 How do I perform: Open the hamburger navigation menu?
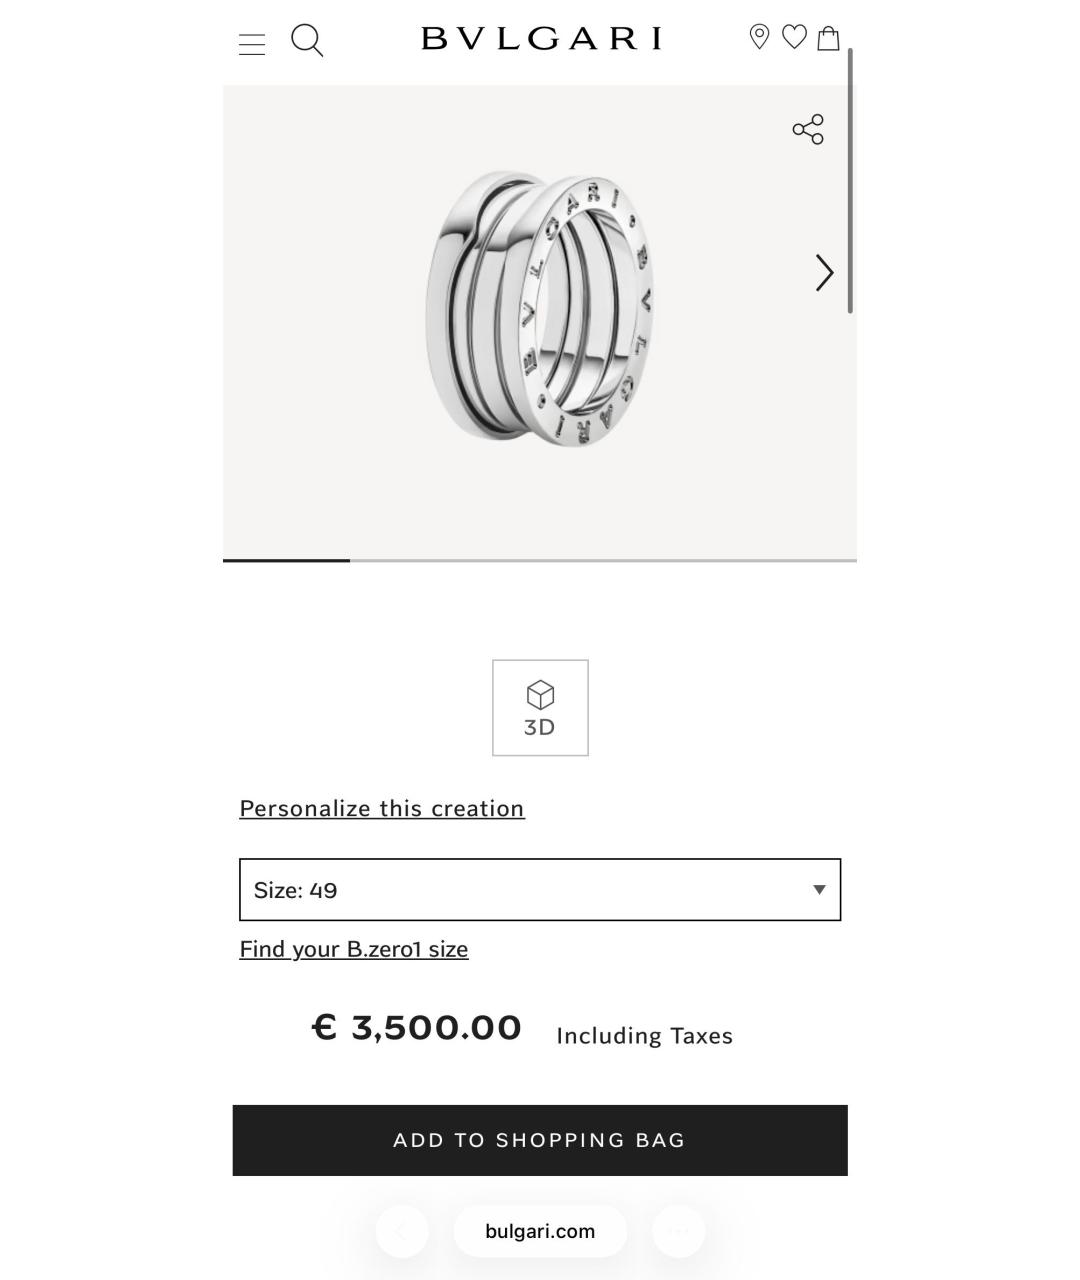tap(251, 41)
